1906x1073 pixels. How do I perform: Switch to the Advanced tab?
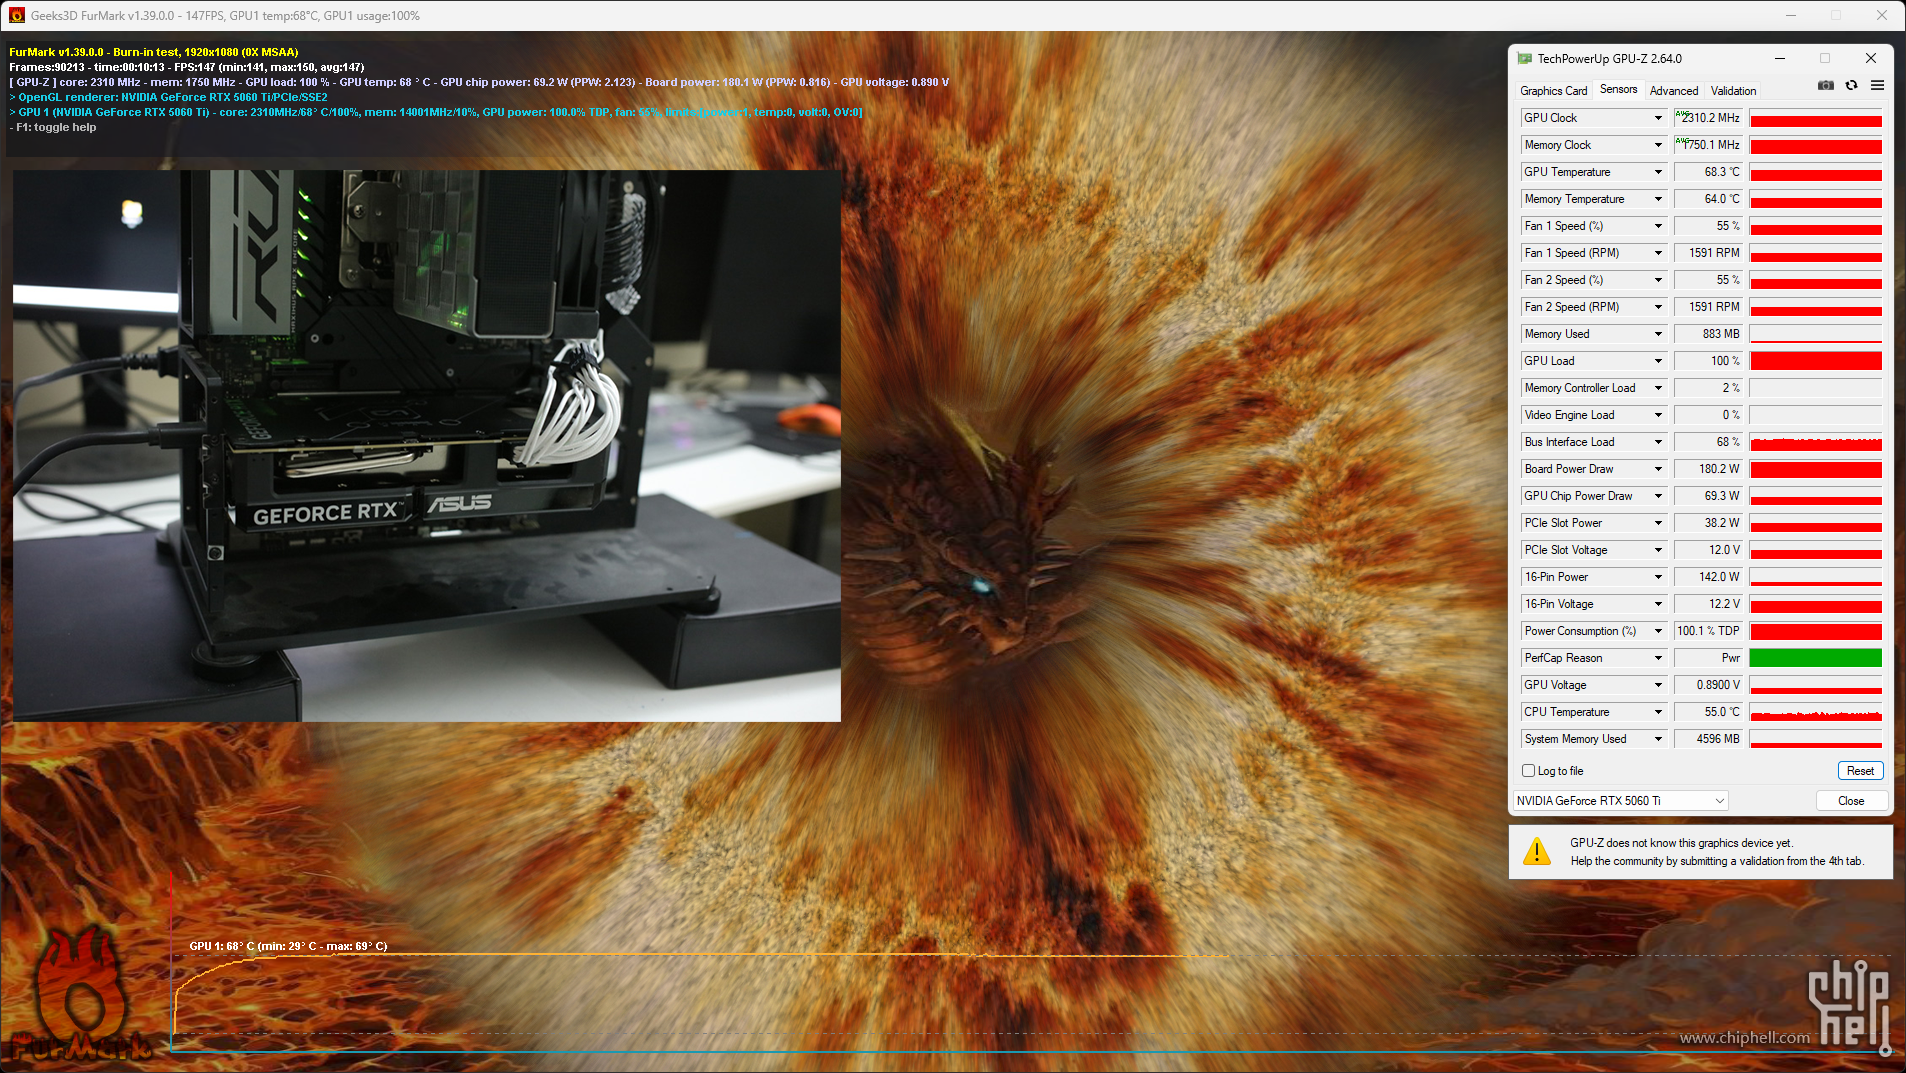[1673, 91]
